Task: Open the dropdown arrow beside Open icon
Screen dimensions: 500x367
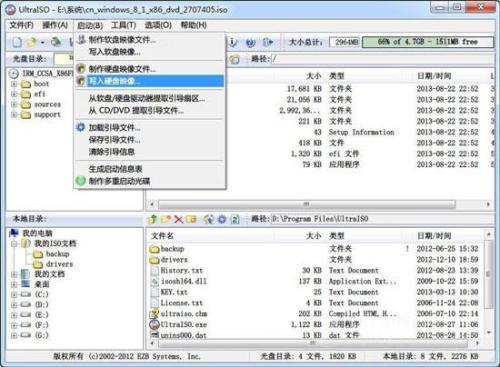Action: [42, 43]
